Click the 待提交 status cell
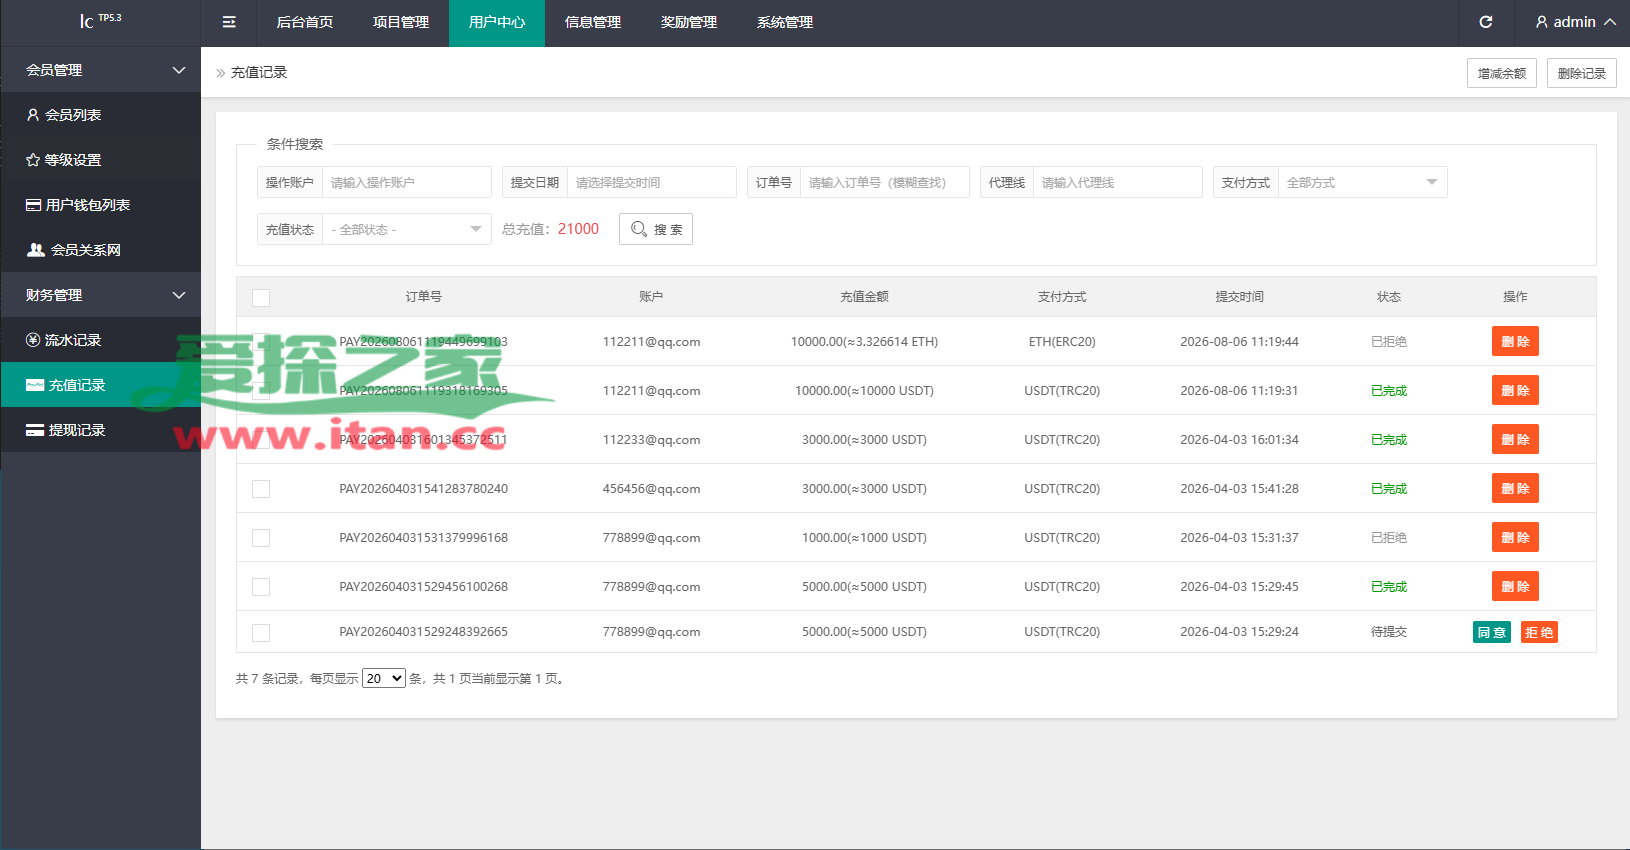The image size is (1630, 850). tap(1388, 632)
